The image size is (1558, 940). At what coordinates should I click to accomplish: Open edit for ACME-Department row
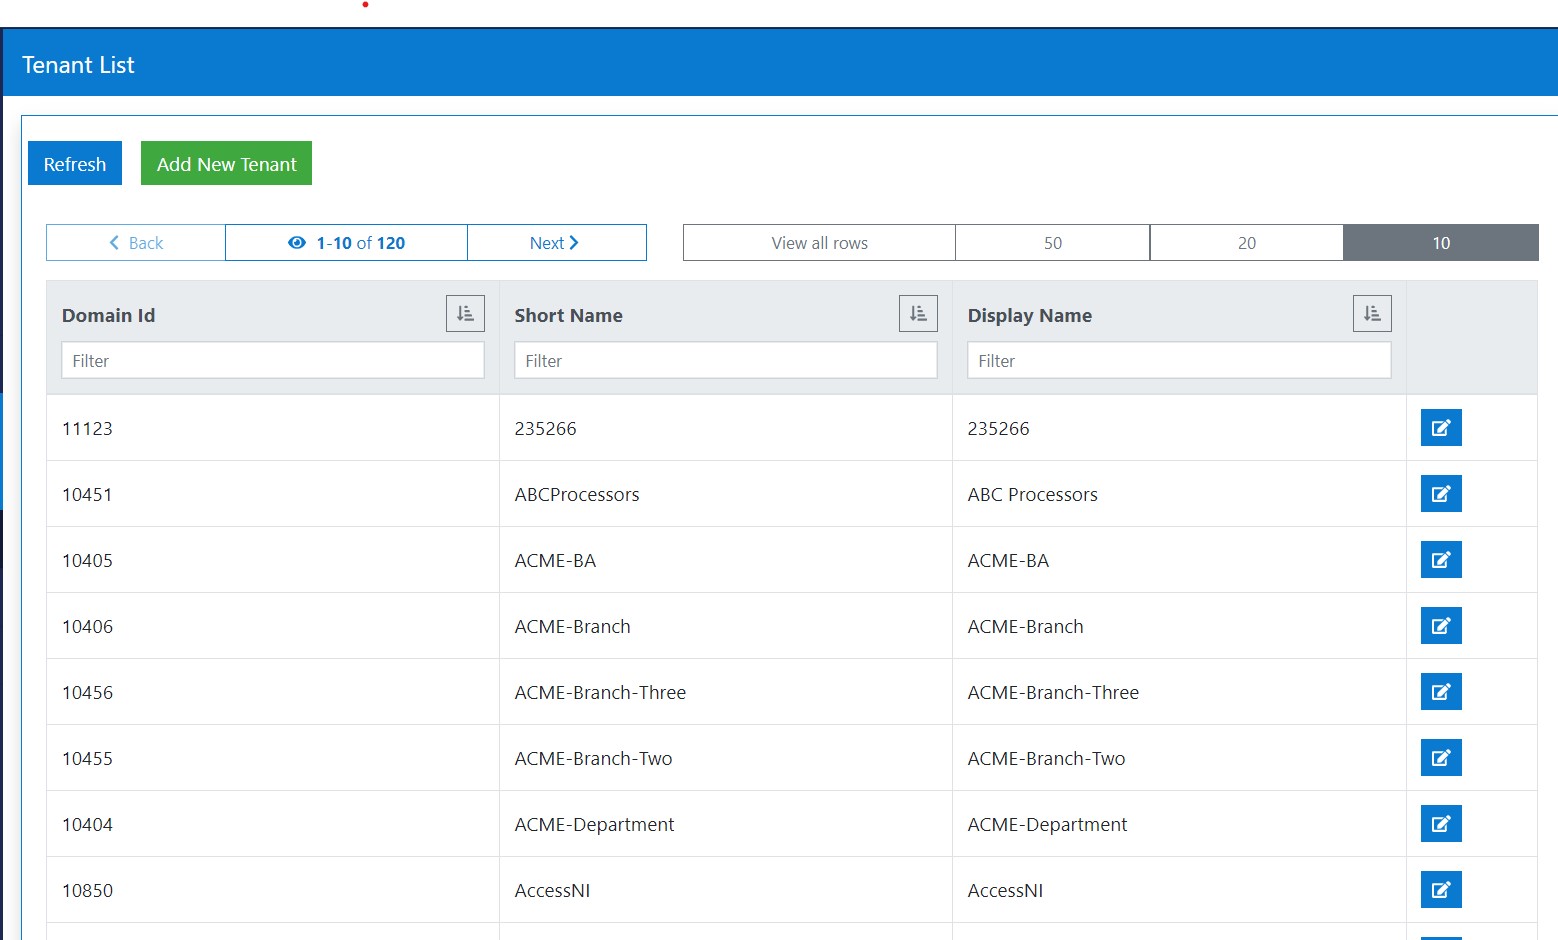(1440, 823)
